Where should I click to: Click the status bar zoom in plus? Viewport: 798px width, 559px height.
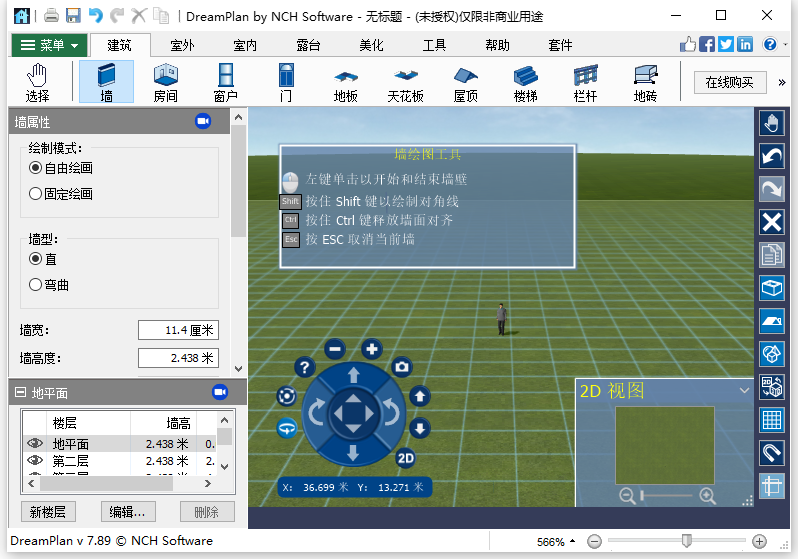coord(759,541)
